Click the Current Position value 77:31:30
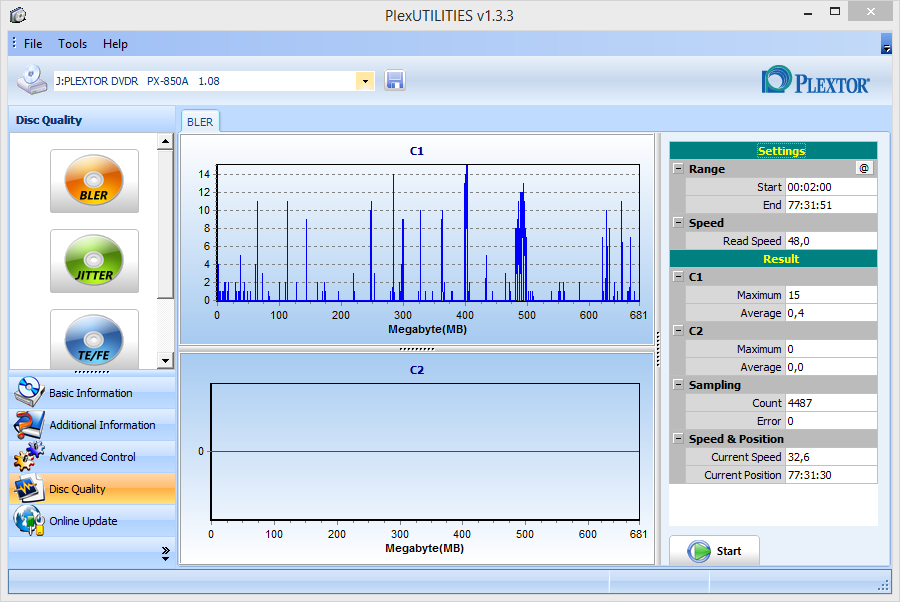 pyautogui.click(x=831, y=475)
